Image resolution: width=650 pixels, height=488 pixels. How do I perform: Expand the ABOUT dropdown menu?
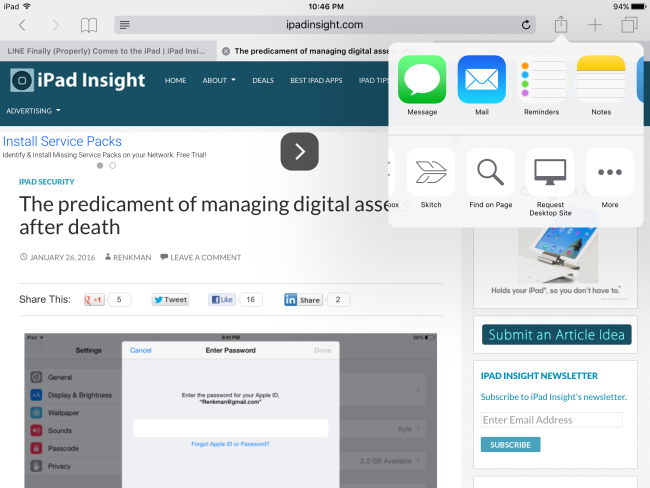[x=219, y=80]
